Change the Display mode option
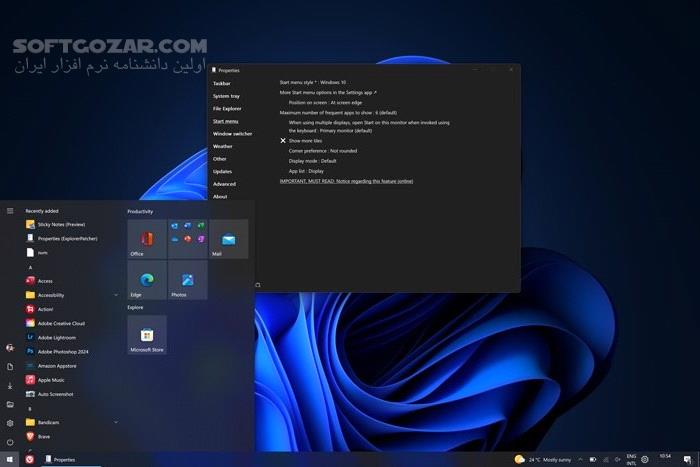The width and height of the screenshot is (700, 467). [312, 161]
